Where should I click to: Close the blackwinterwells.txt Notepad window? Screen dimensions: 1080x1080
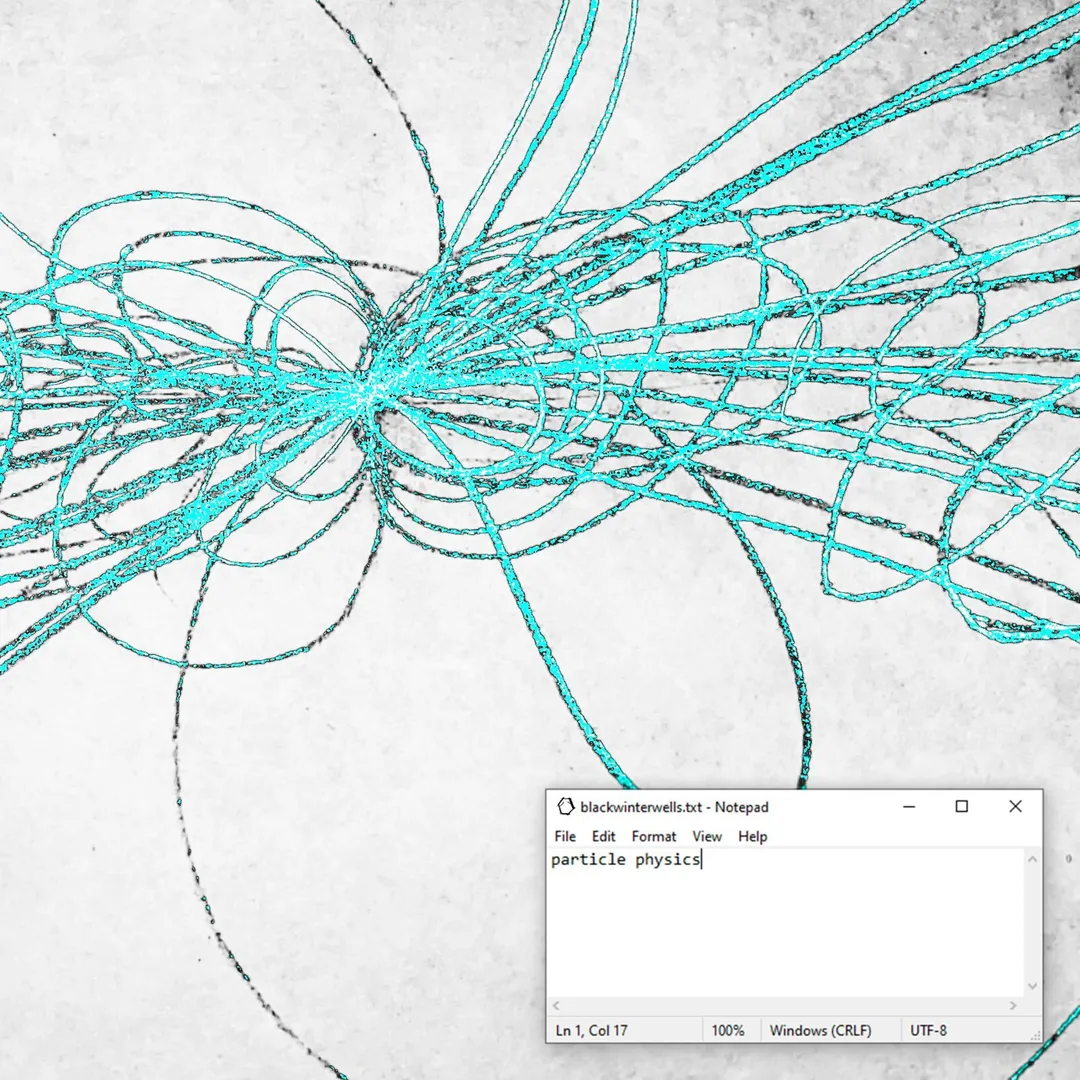click(x=1015, y=807)
